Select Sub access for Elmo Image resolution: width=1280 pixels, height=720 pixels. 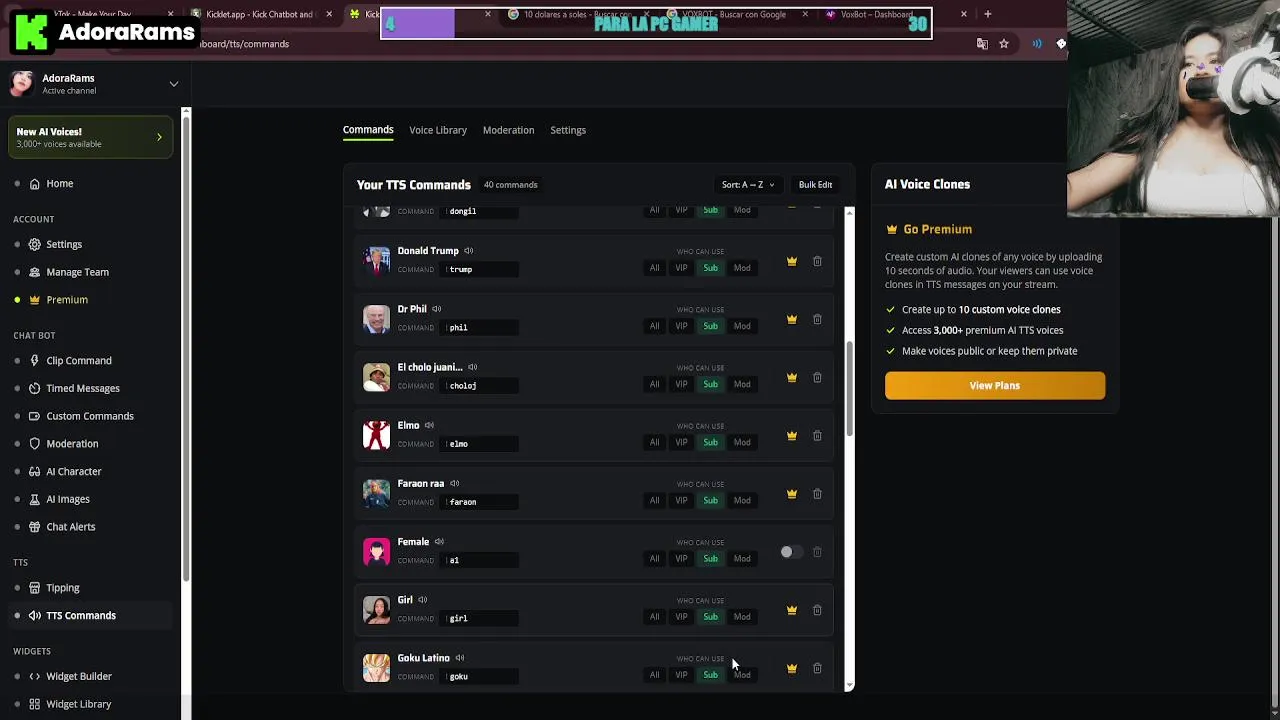[710, 442]
